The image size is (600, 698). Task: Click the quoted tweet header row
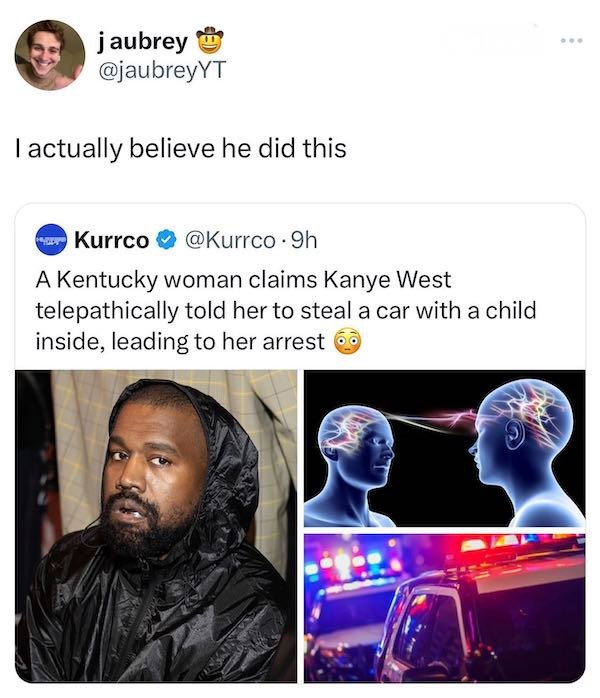(x=176, y=240)
